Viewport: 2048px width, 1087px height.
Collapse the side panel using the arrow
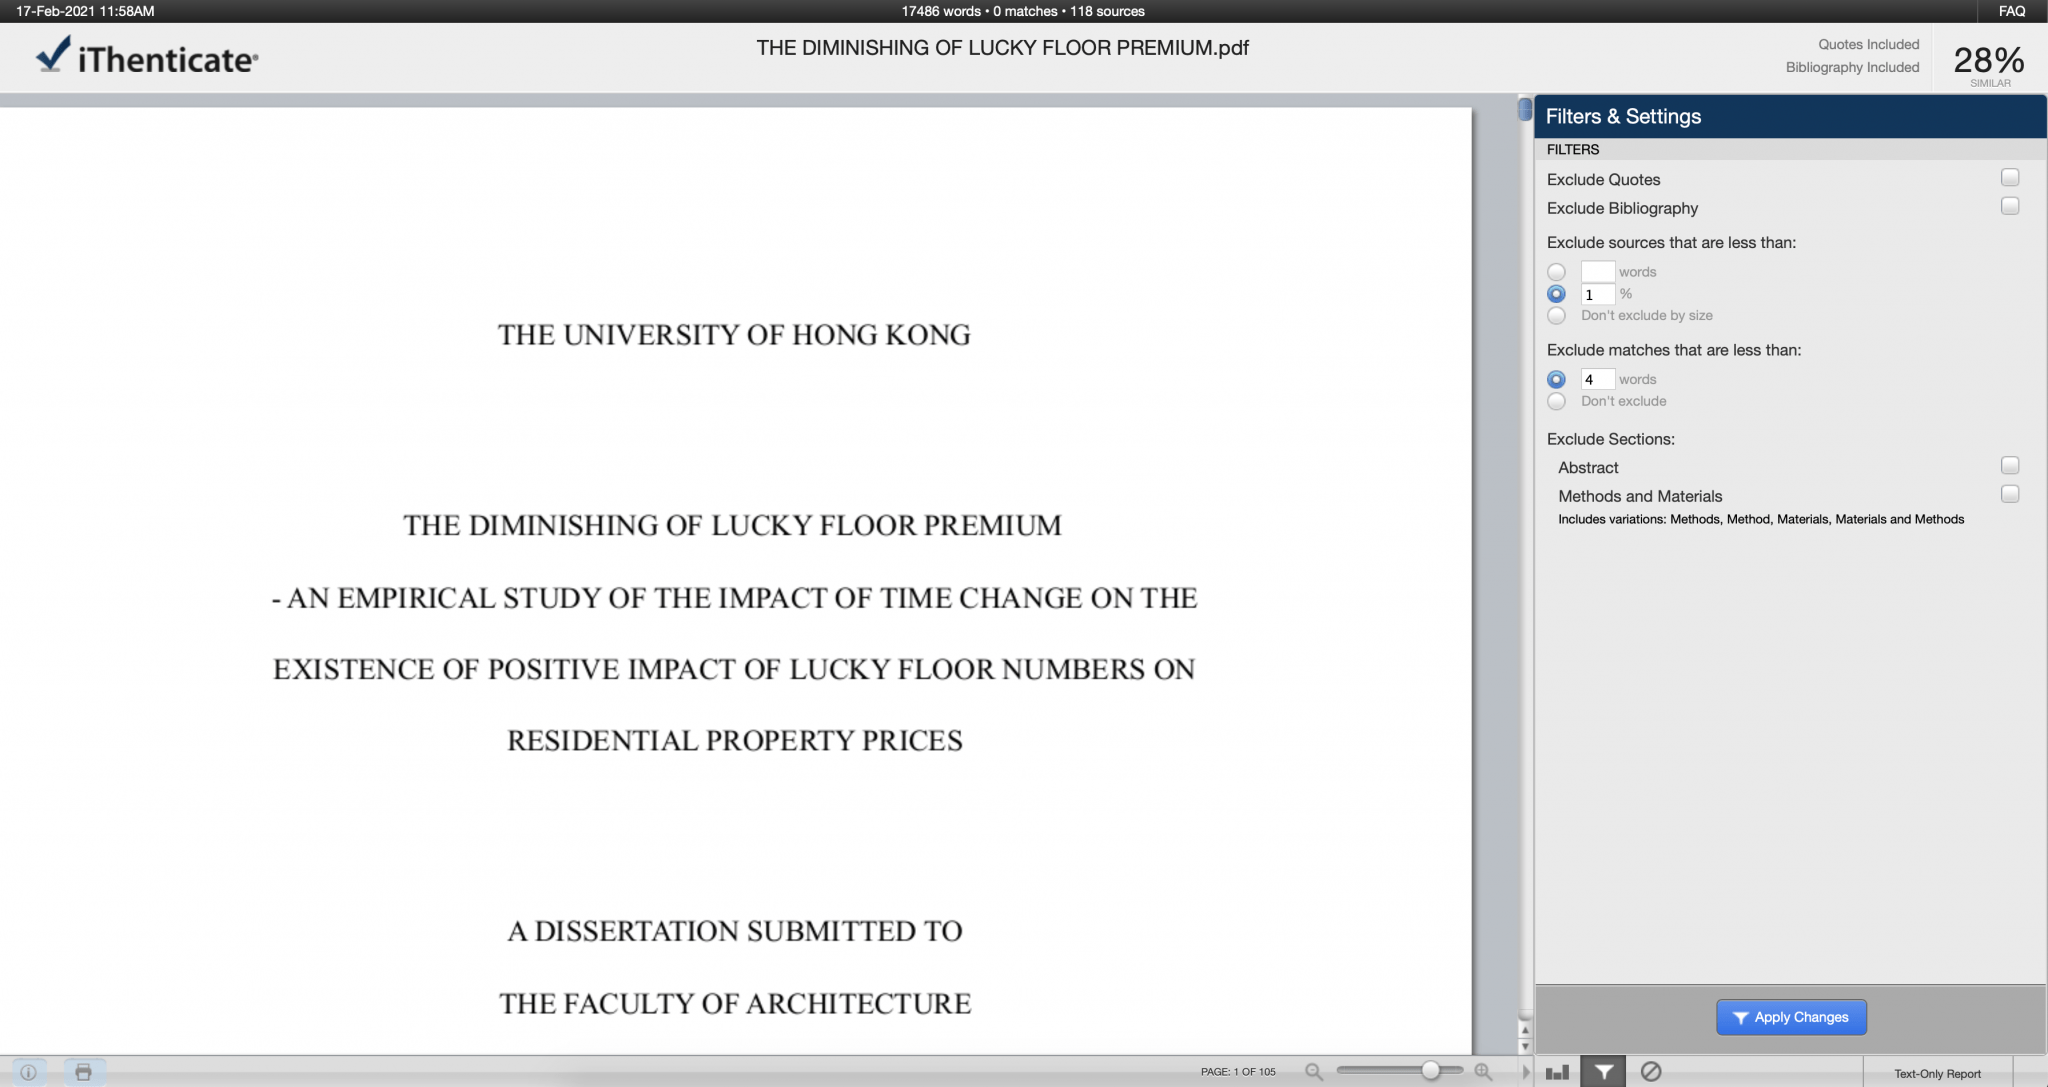click(1526, 1072)
